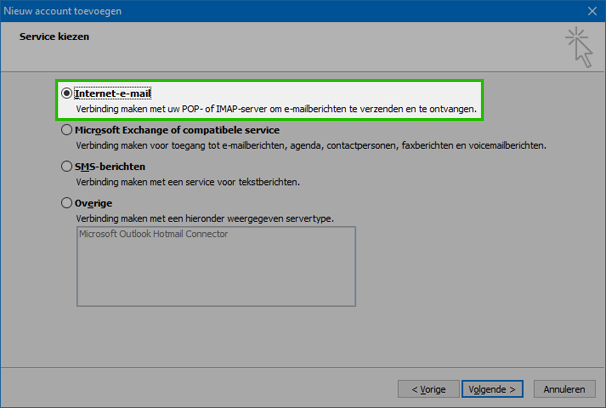This screenshot has height=408, width=606.
Task: Click the POP- of IMAP-server description text
Action: click(276, 109)
